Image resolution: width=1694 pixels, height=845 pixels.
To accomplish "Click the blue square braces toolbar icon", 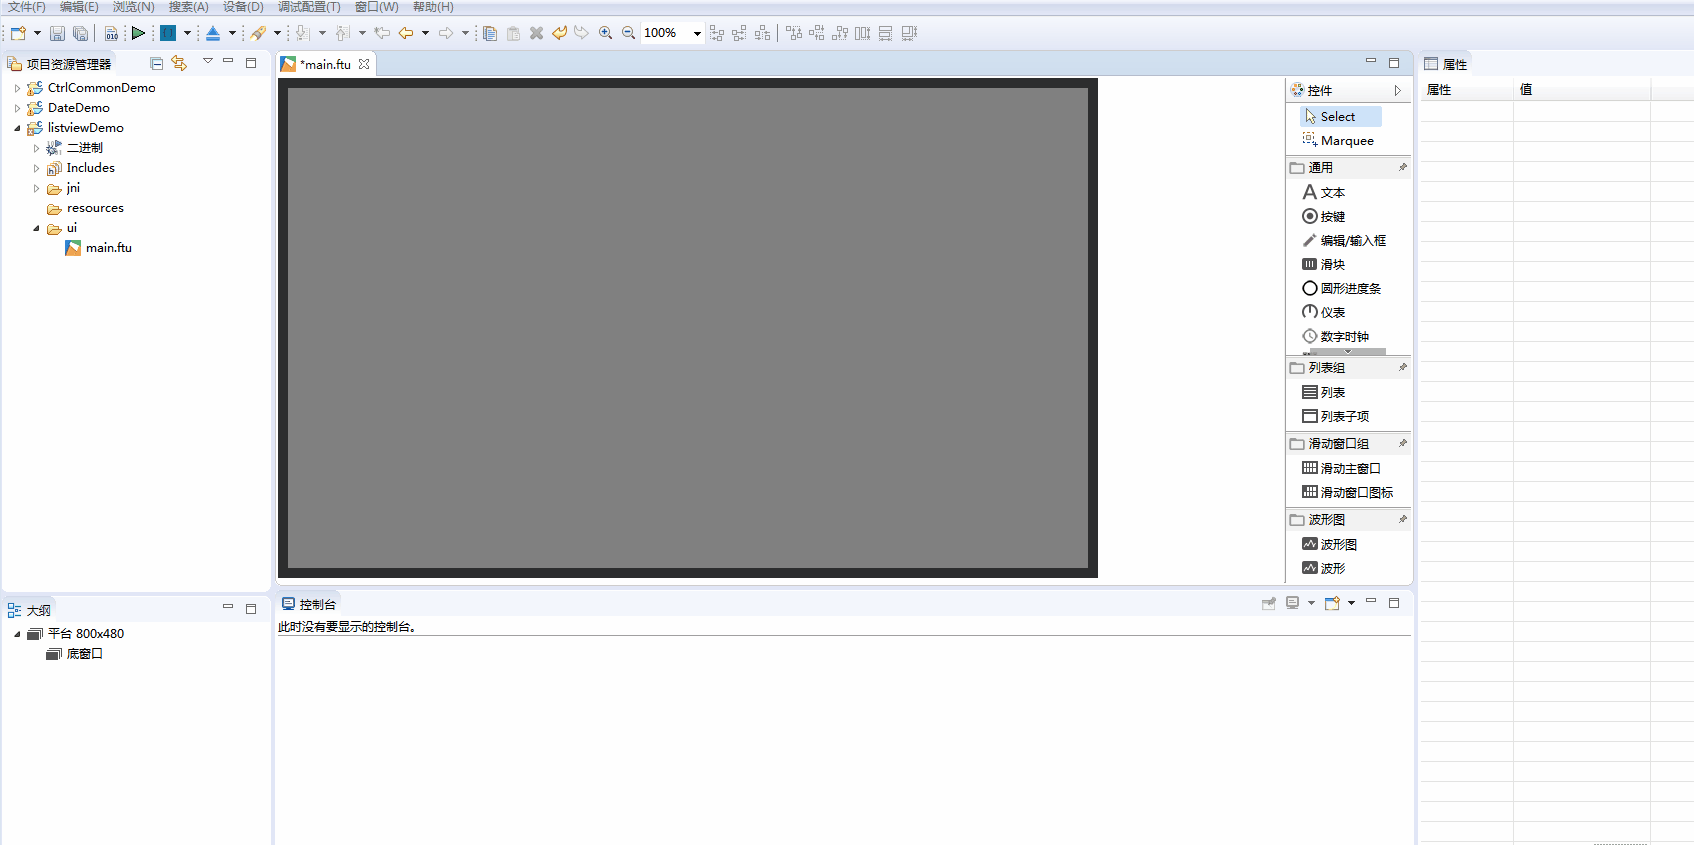I will 168,33.
